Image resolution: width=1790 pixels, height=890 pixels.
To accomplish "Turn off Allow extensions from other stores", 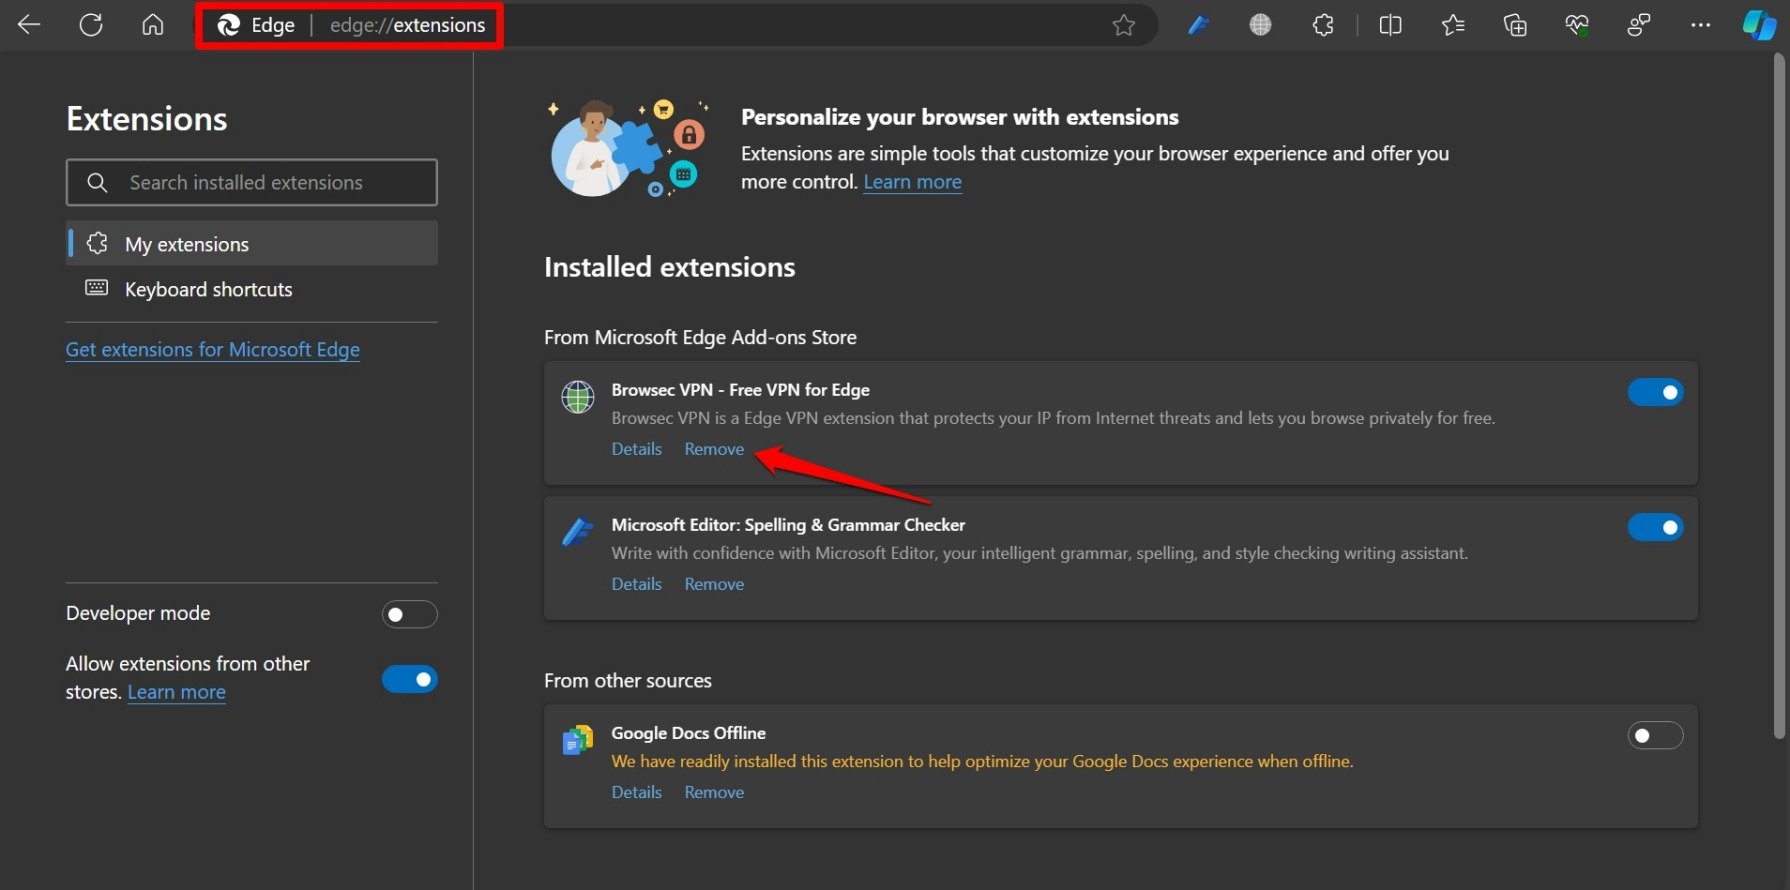I will click(x=410, y=679).
